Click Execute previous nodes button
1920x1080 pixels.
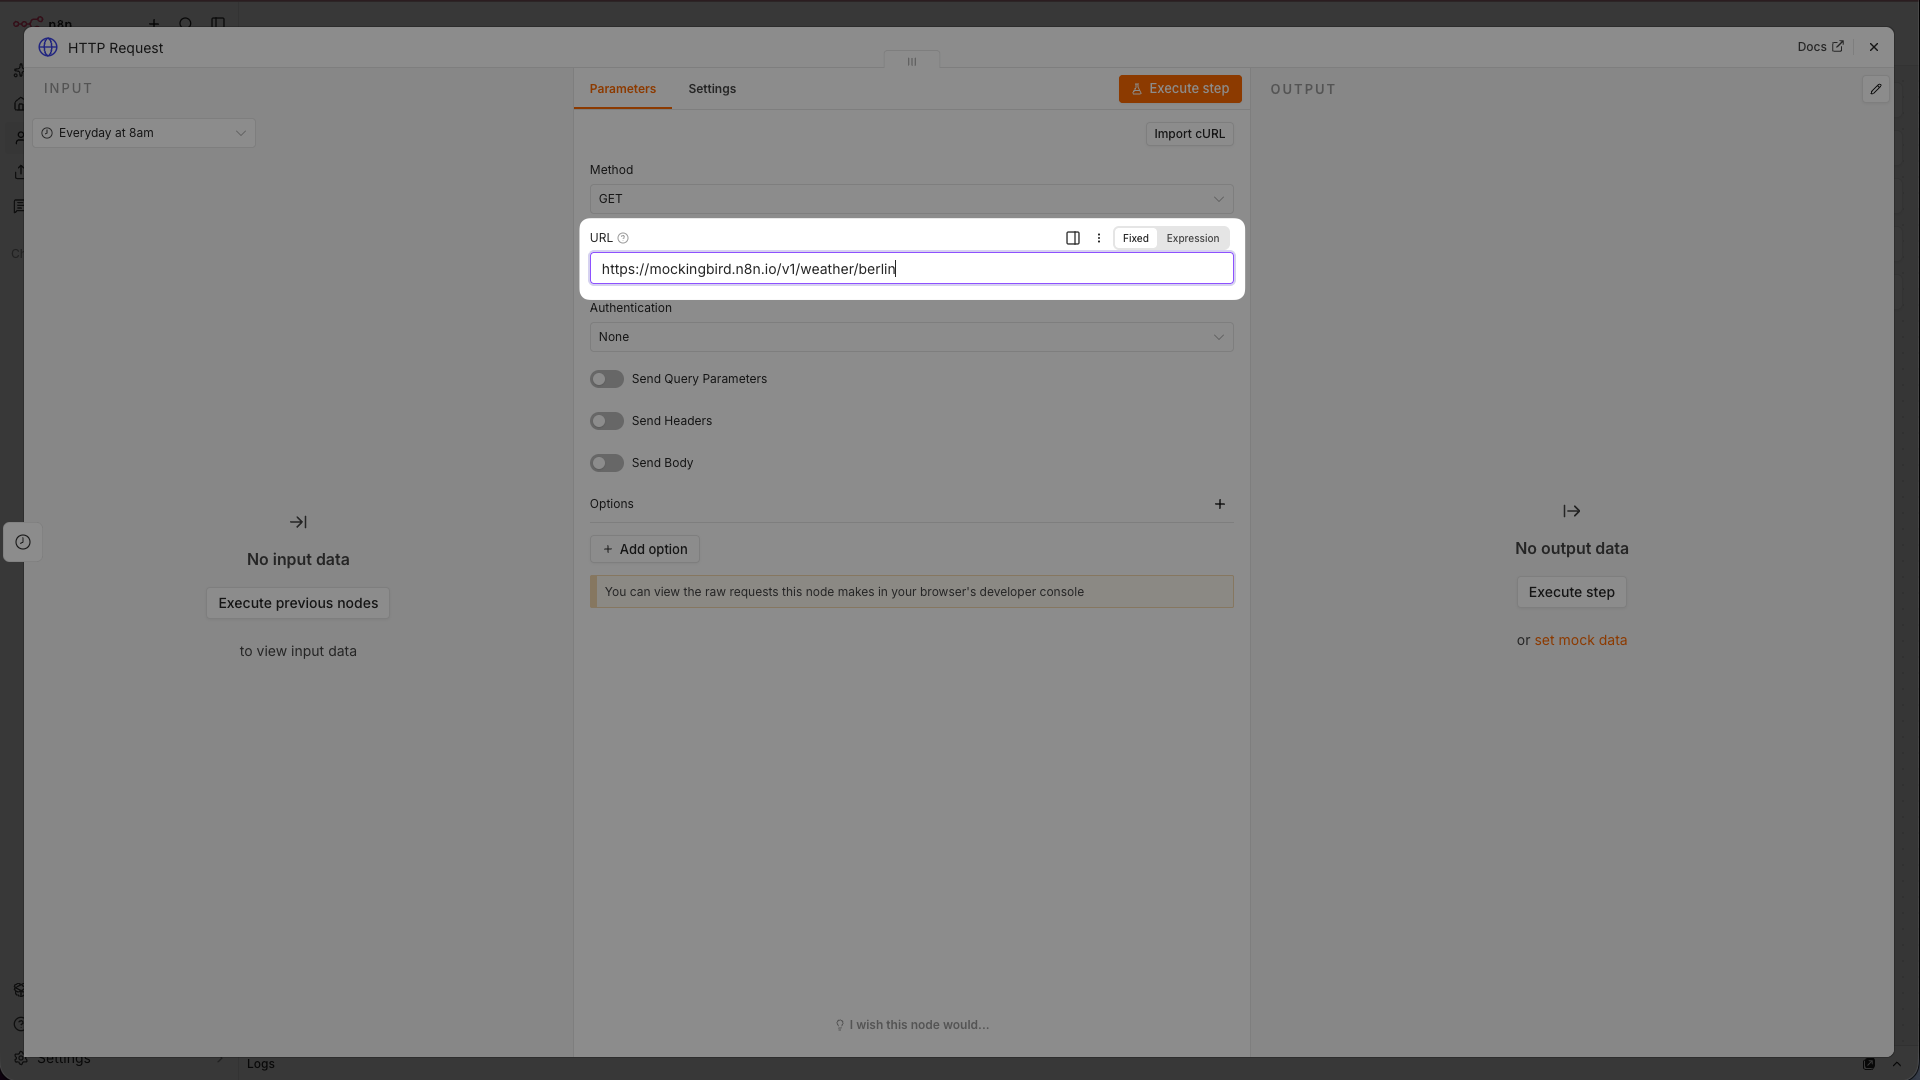click(298, 603)
